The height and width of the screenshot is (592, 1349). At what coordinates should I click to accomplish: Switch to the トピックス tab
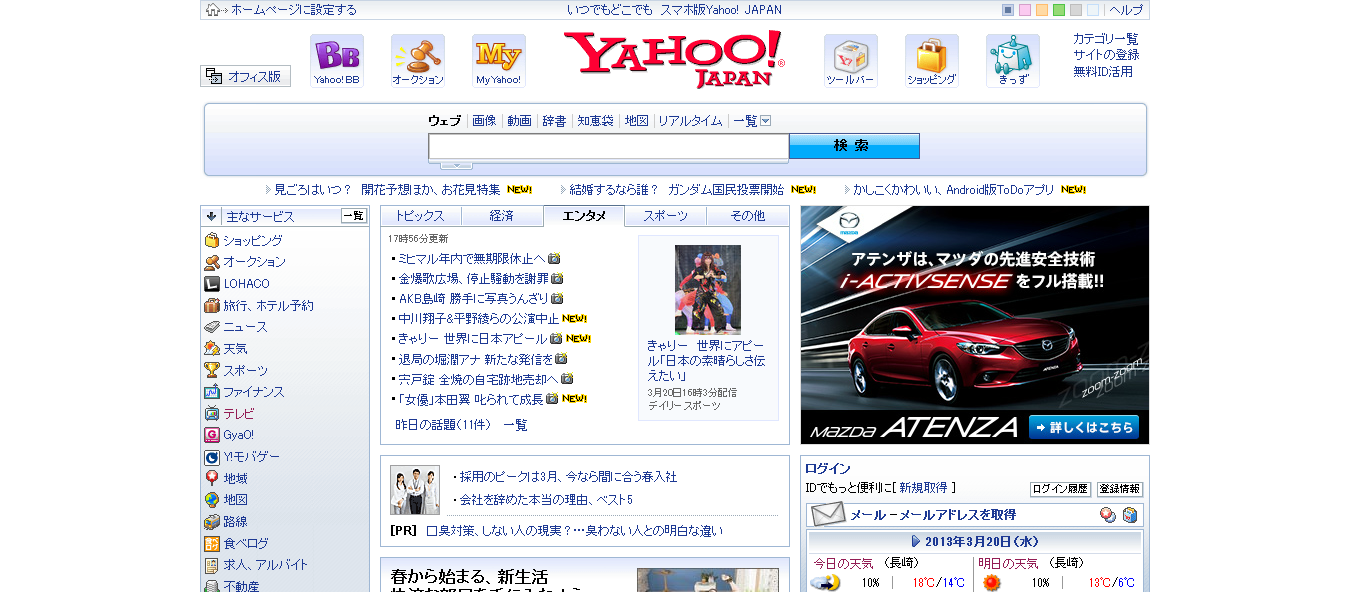[420, 216]
